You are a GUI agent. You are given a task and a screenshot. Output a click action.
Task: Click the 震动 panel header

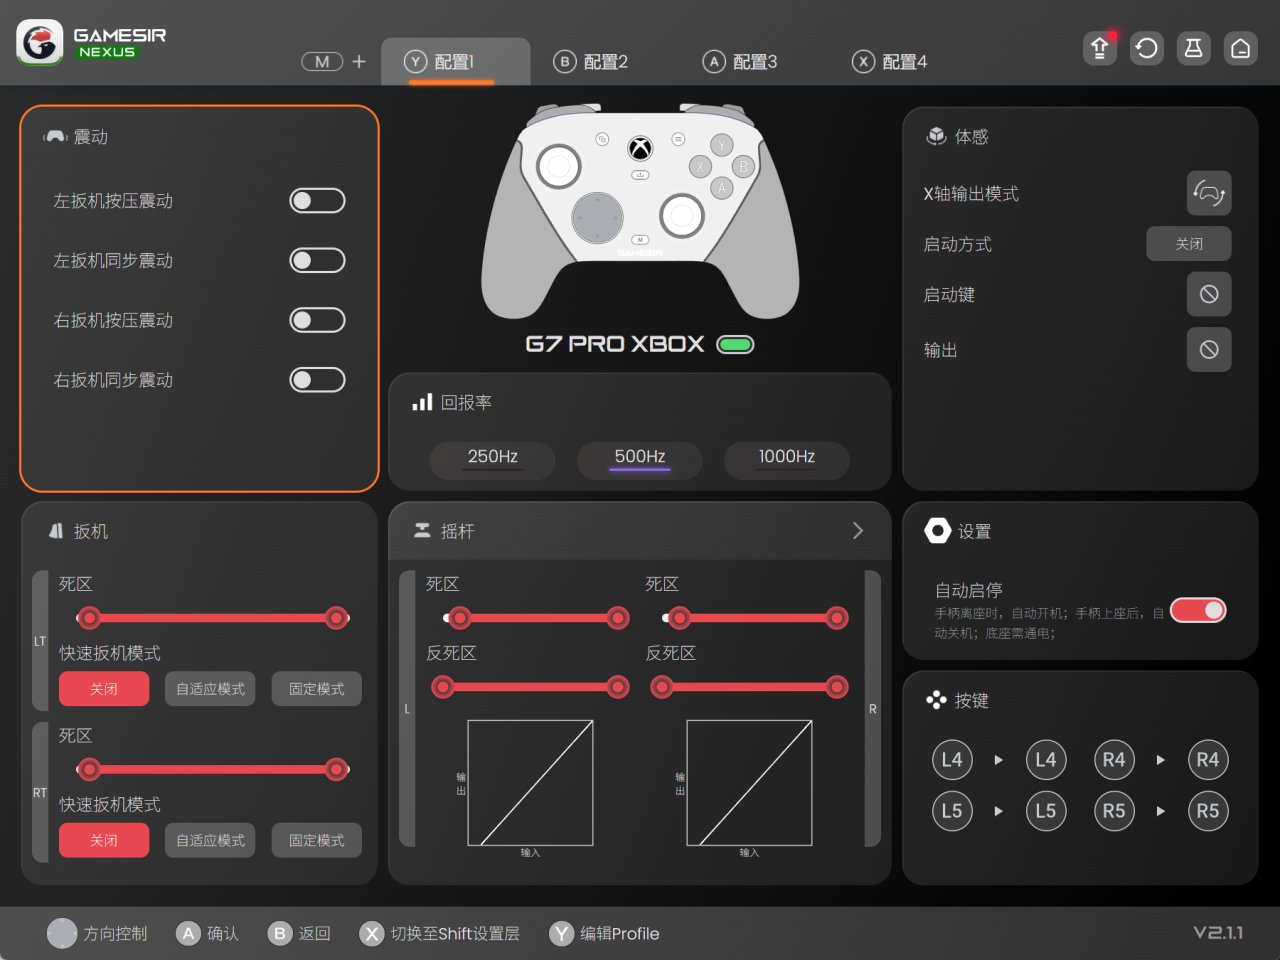76,137
